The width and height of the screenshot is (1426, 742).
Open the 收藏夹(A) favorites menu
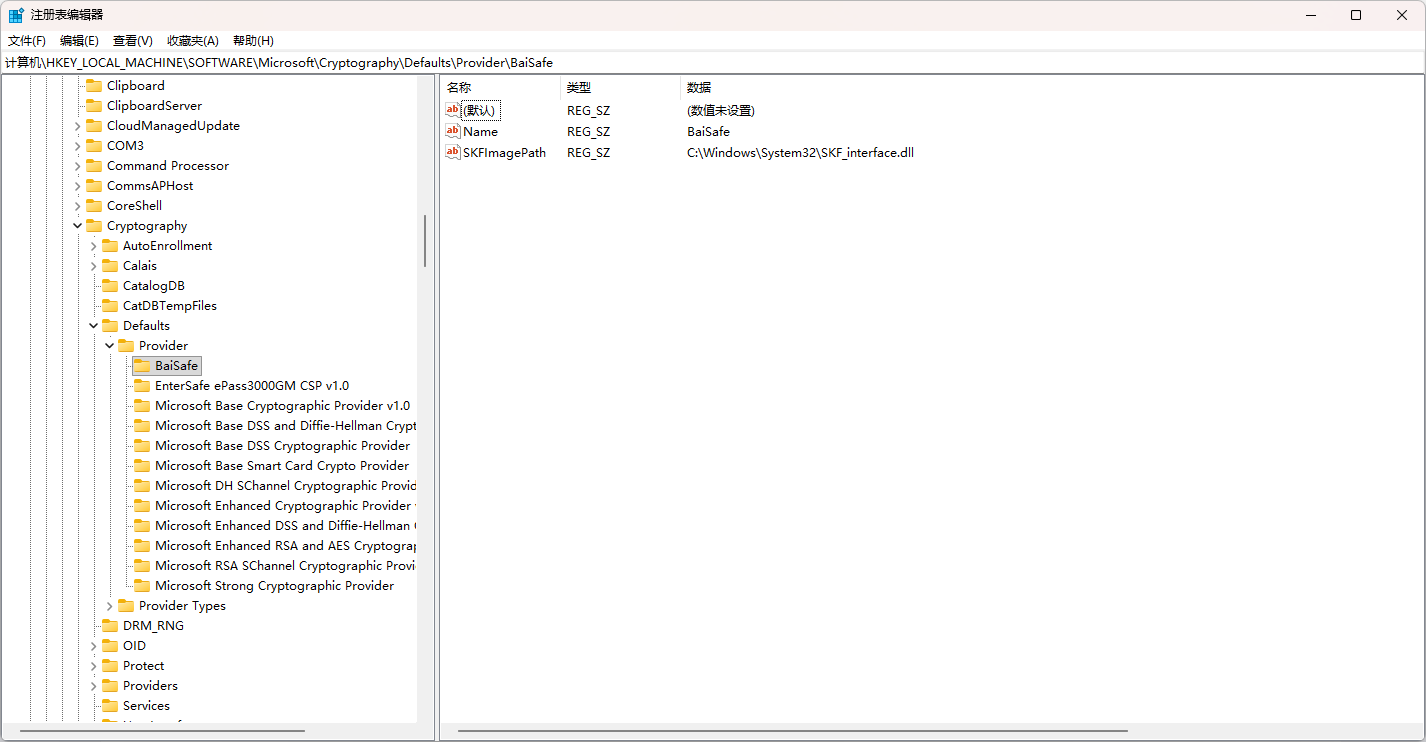pos(192,41)
